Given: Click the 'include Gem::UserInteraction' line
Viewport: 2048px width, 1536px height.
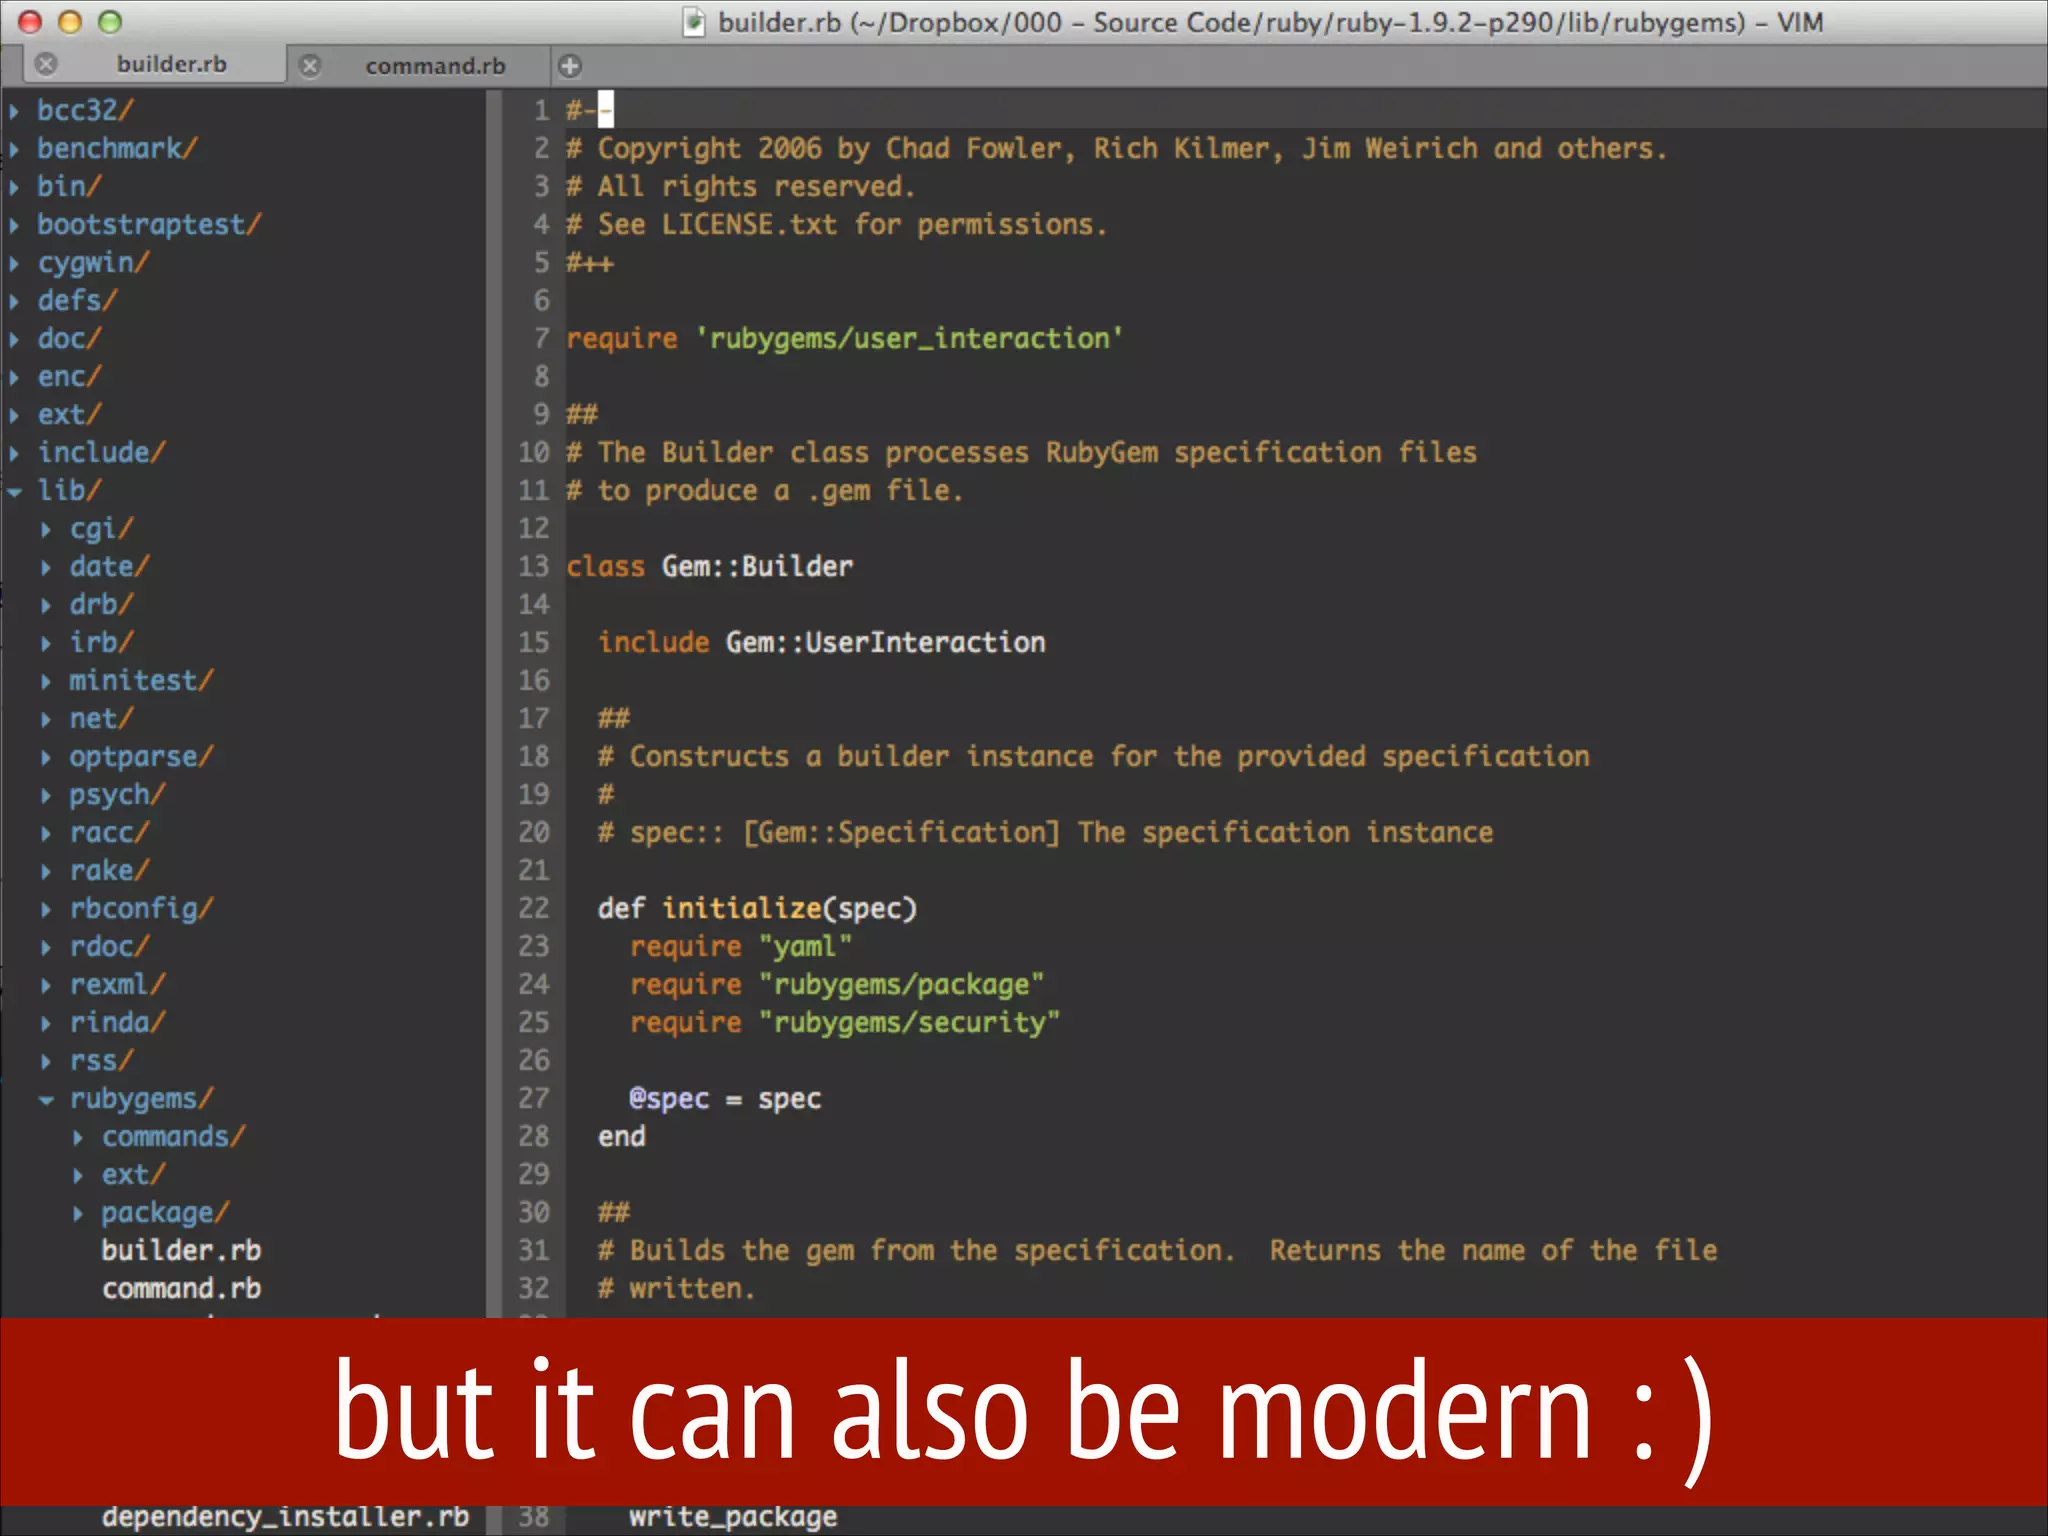Looking at the screenshot, I should (822, 642).
